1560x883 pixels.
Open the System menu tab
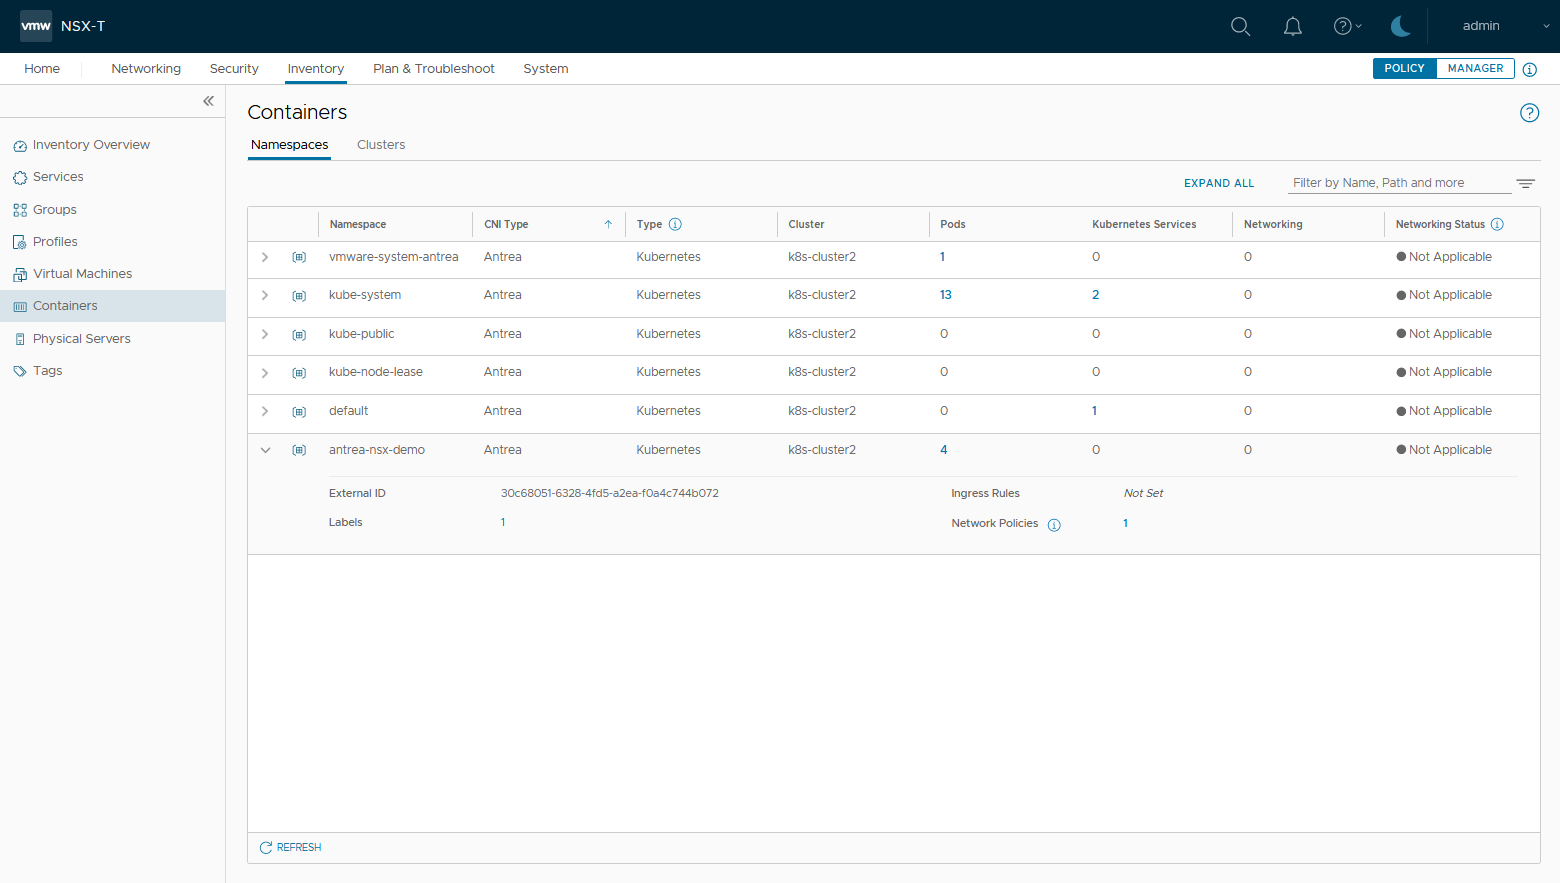coord(546,68)
